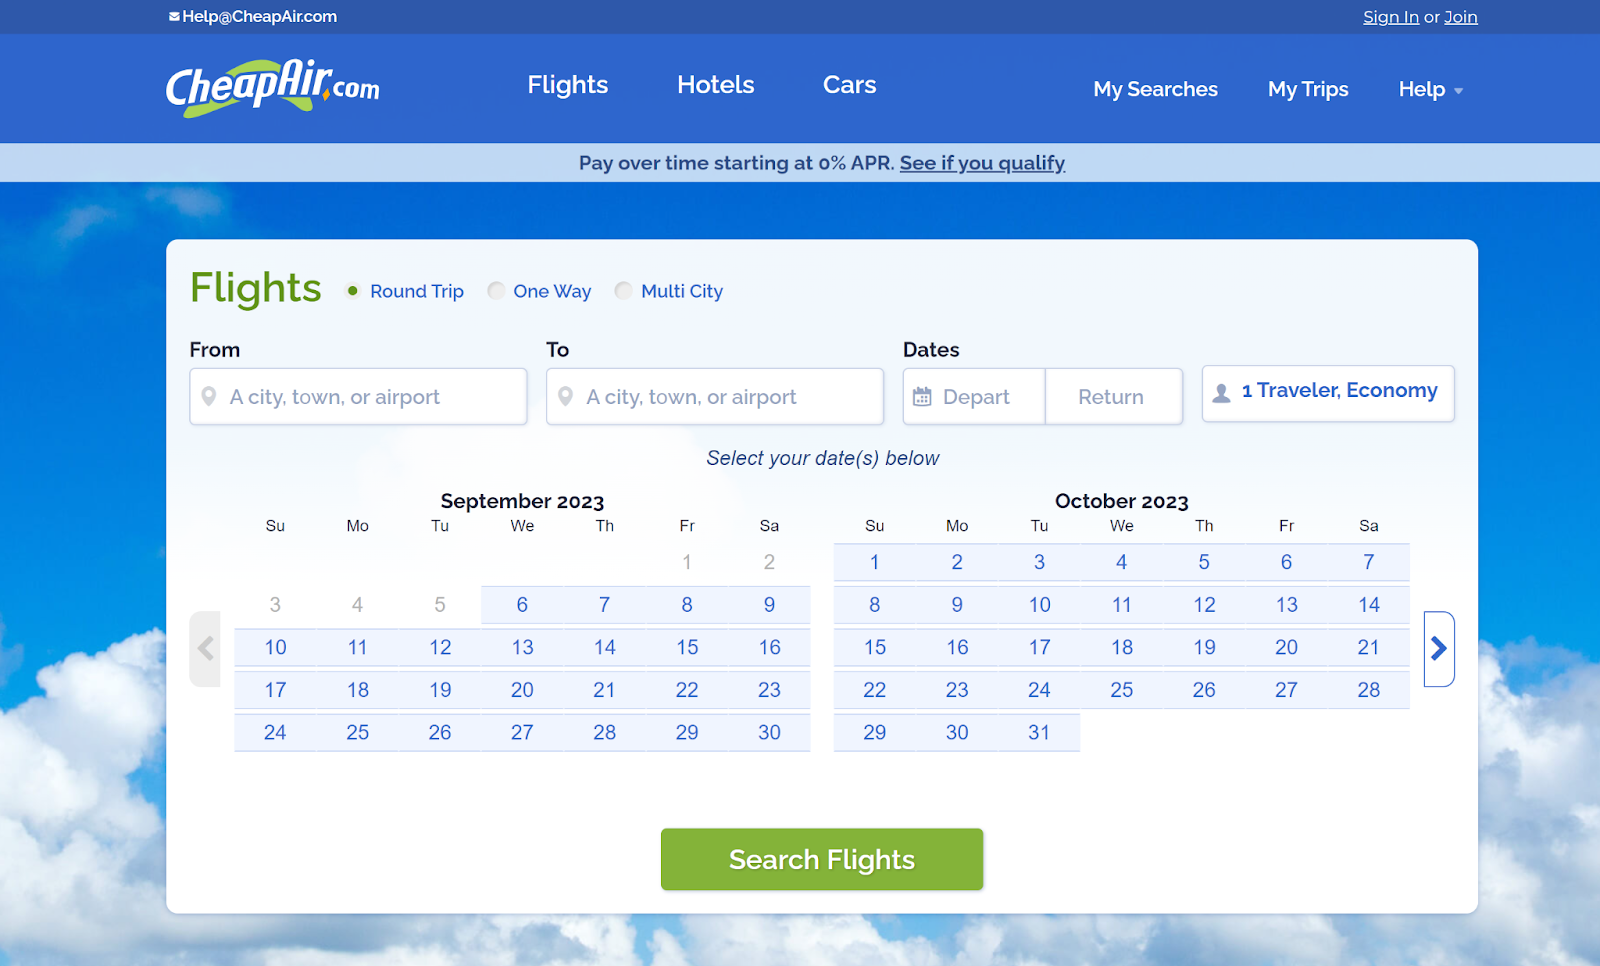
Task: Choose October 12 as the date
Action: click(x=1204, y=605)
